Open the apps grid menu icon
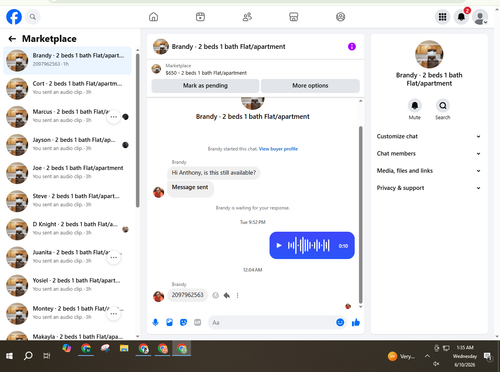 point(442,17)
